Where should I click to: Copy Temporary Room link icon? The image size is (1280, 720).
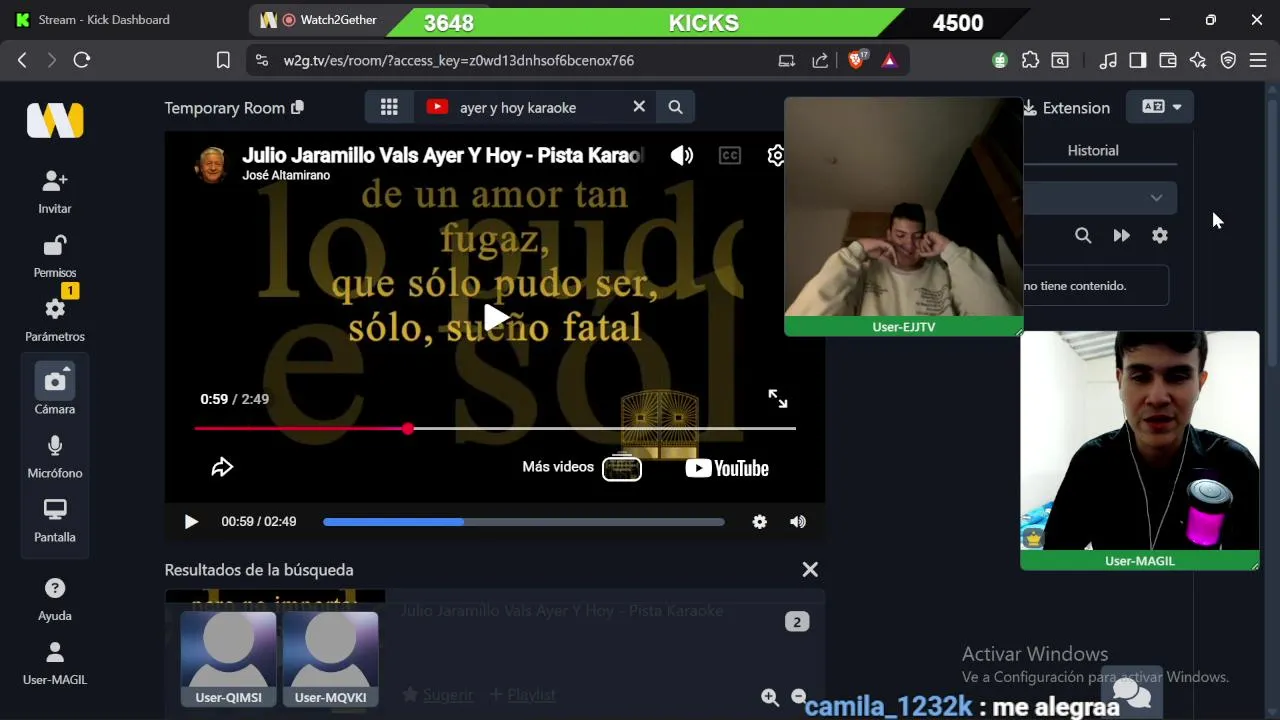point(297,107)
